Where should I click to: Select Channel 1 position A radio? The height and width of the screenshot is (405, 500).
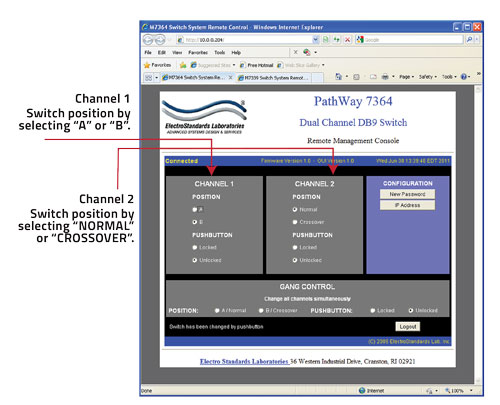195,209
